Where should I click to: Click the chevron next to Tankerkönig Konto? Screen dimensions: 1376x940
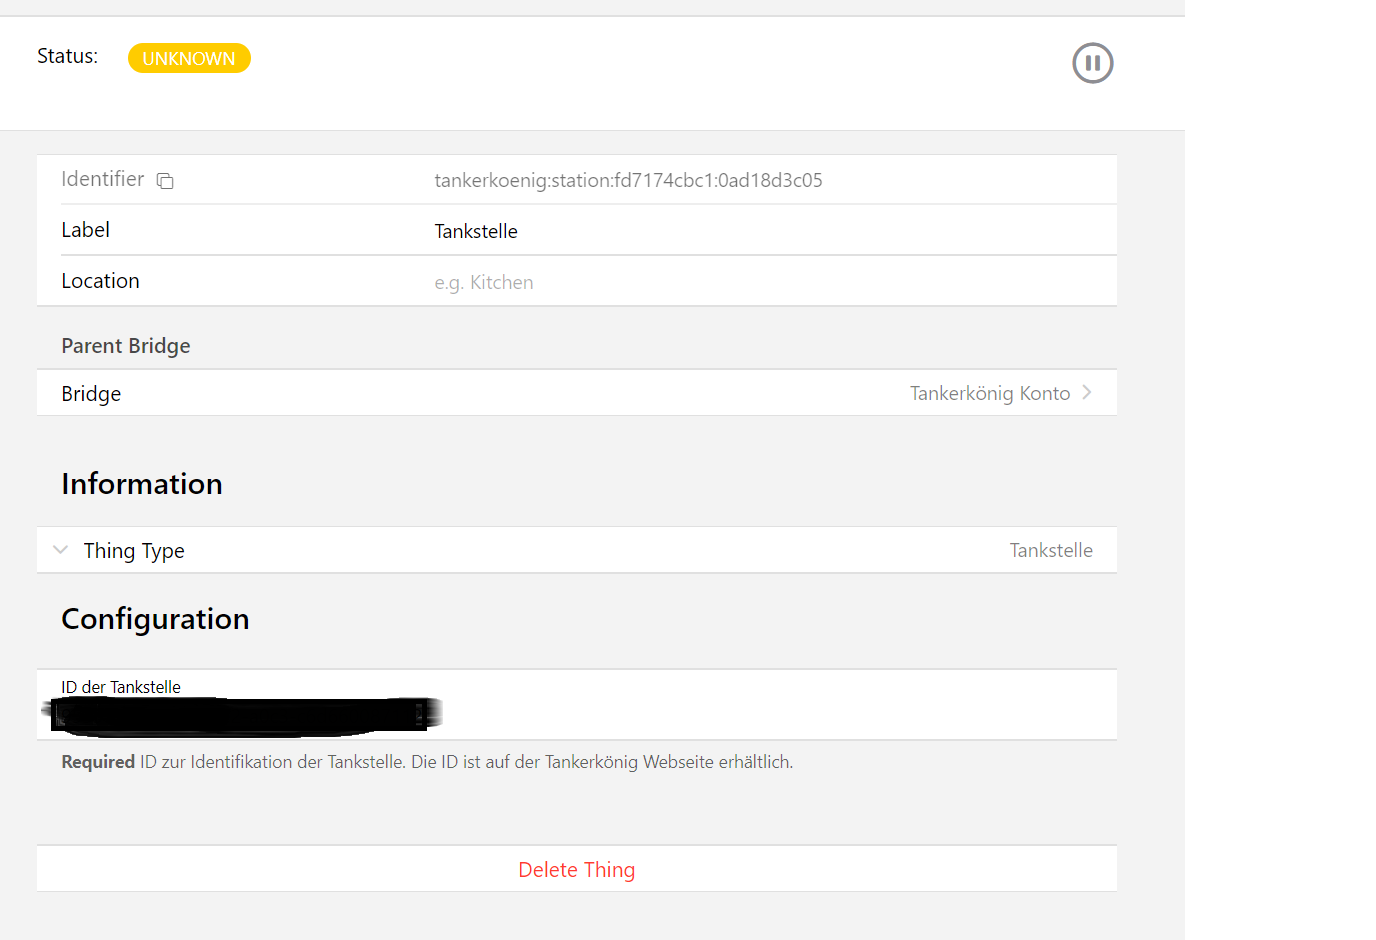(1087, 393)
